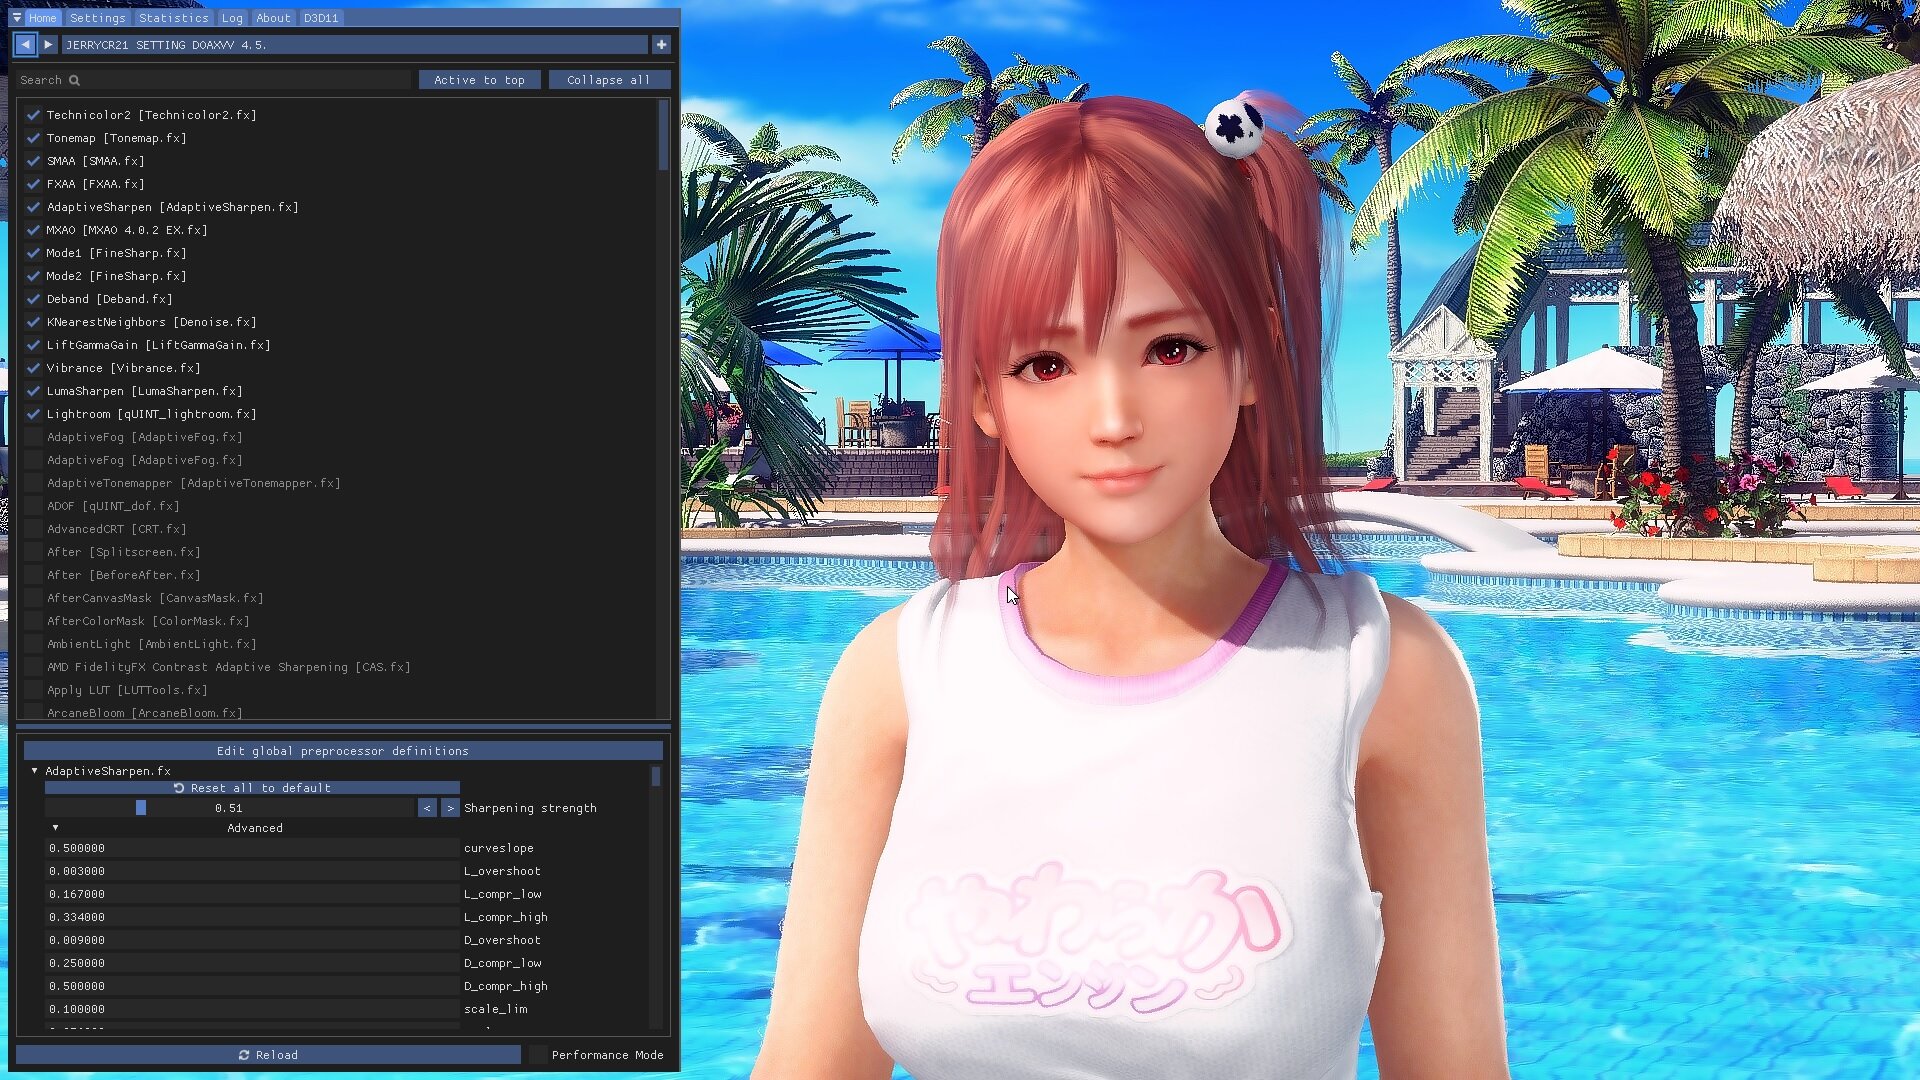Decrease Sharpening strength with the < button
This screenshot has height=1080, width=1920.
(427, 808)
